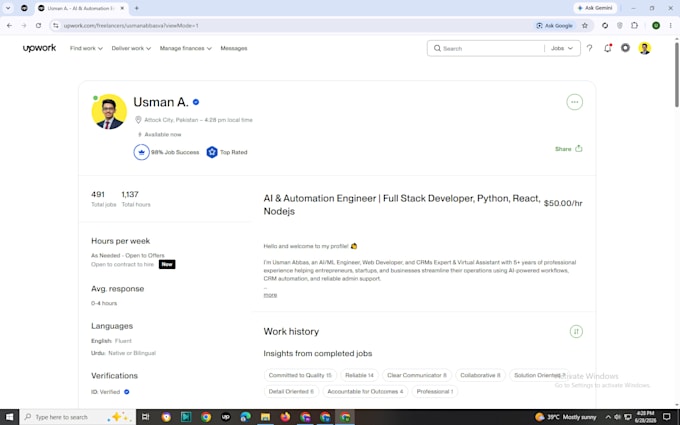Open the tab search dropdown arrow
680x425 pixels.
point(8,8)
